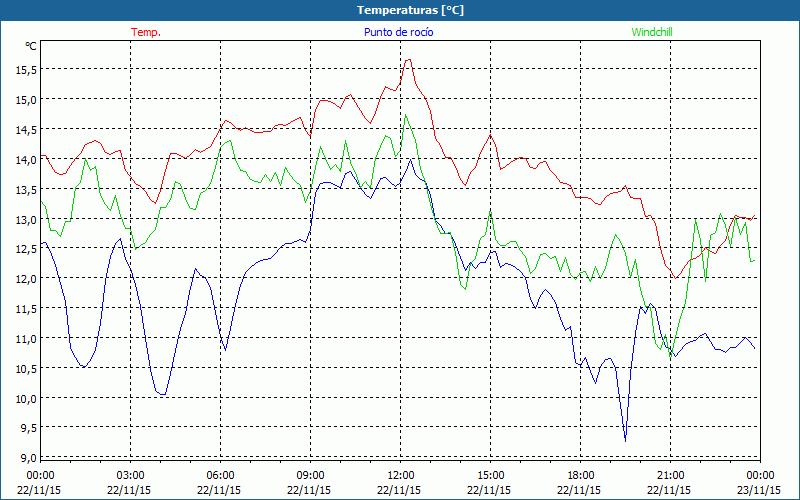
Task: Click the 06:00 time axis label
Action: (x=219, y=476)
